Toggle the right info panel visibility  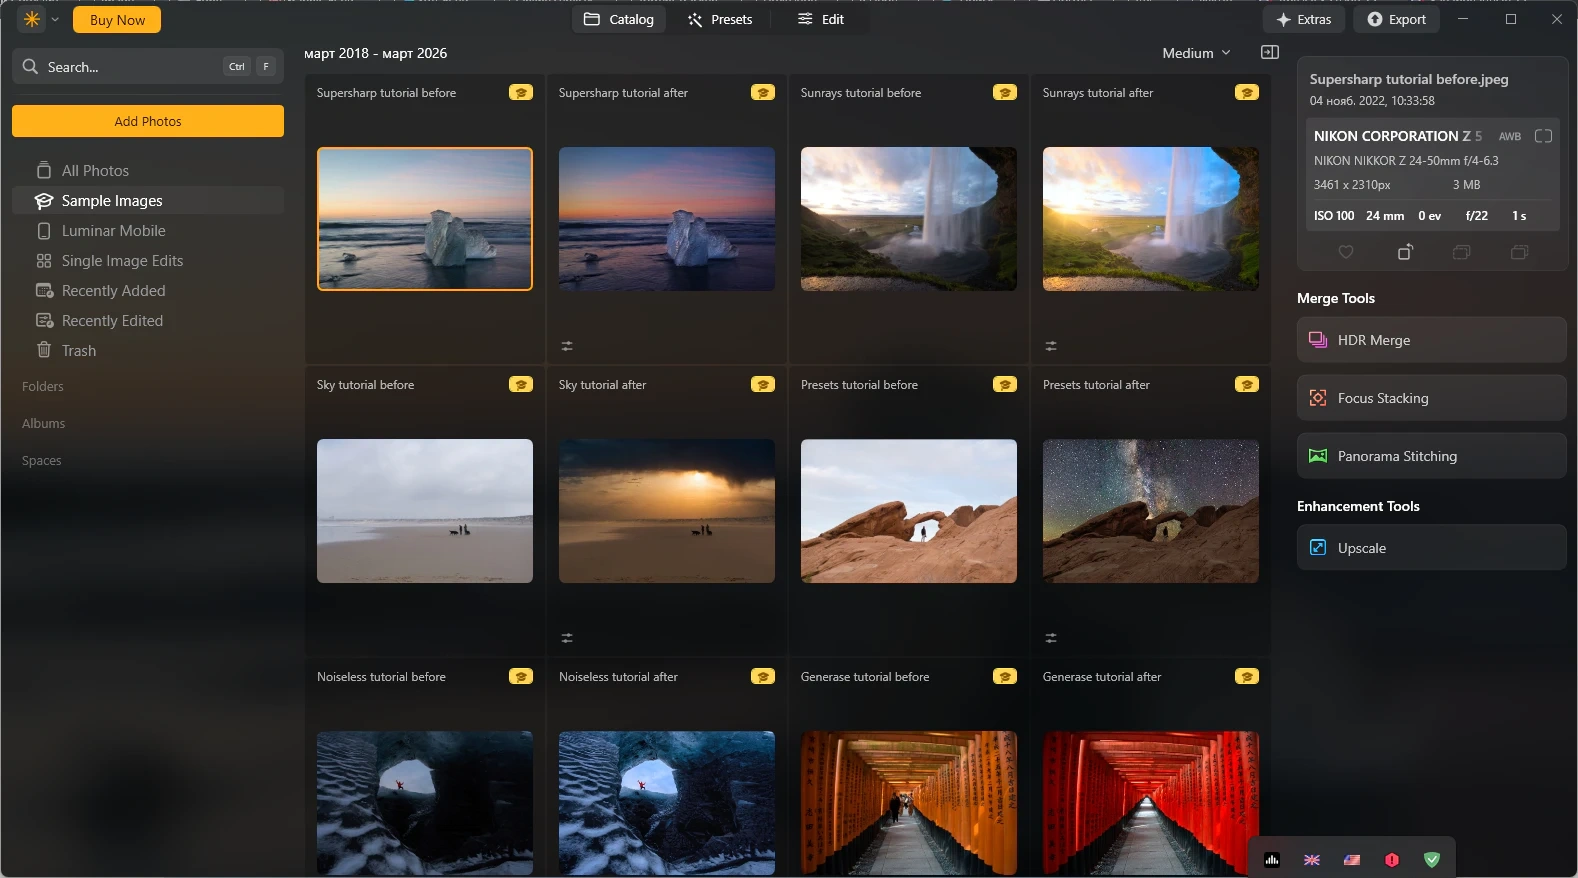pyautogui.click(x=1270, y=52)
